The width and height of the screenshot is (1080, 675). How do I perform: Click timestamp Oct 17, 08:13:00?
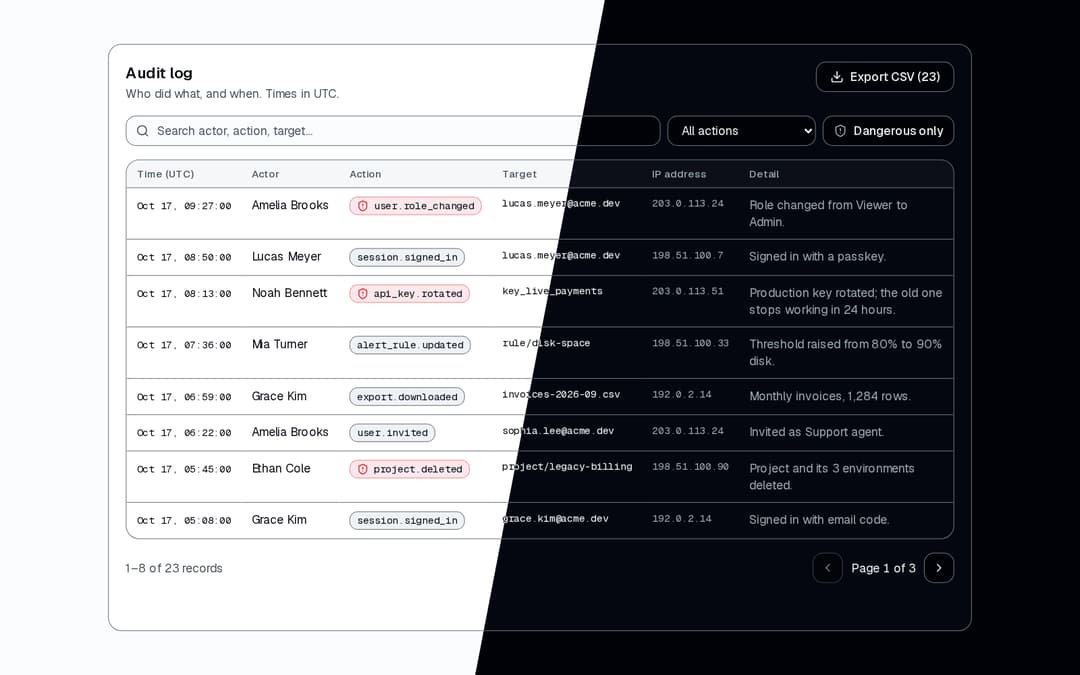tap(184, 293)
